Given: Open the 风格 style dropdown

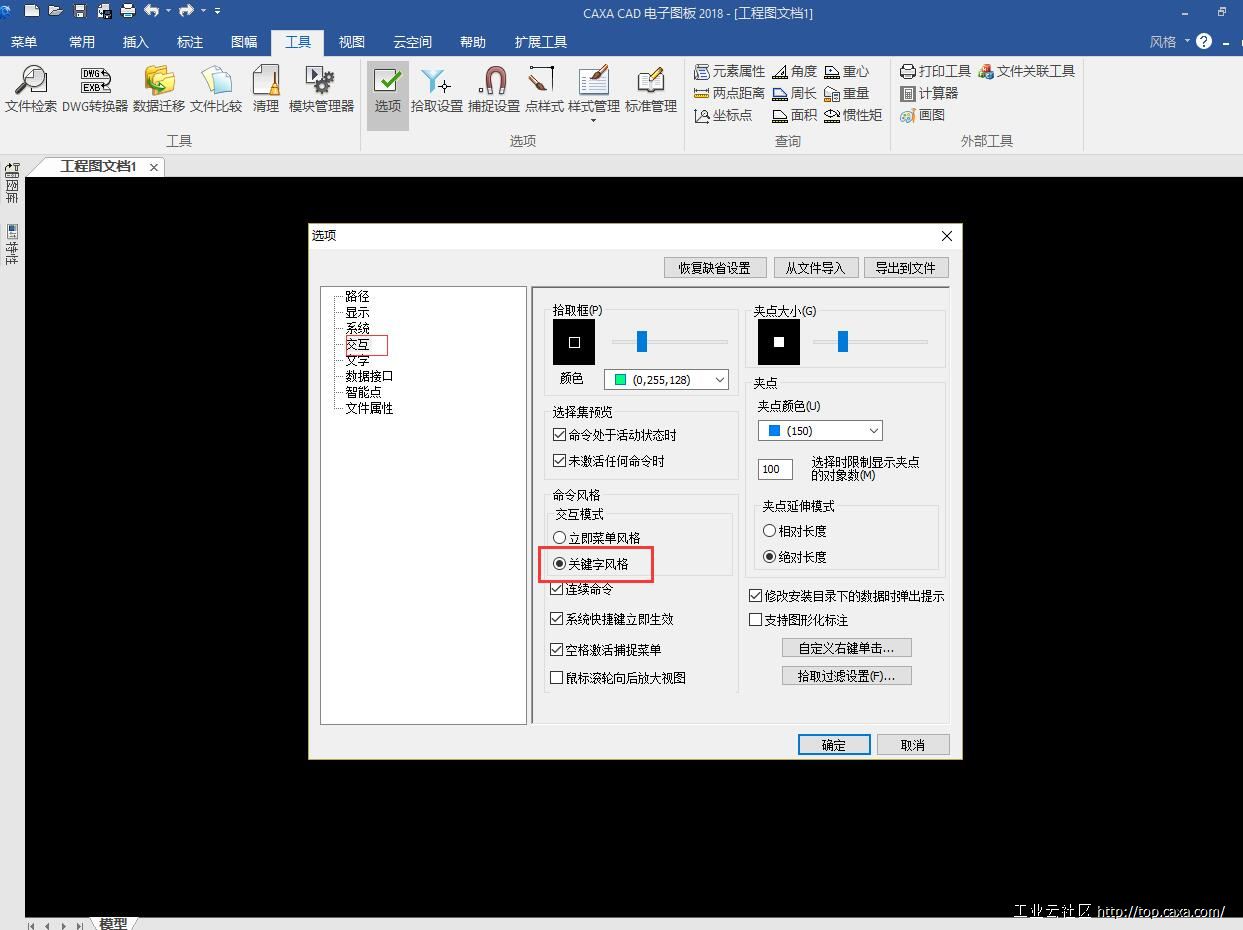Looking at the screenshot, I should [1169, 42].
